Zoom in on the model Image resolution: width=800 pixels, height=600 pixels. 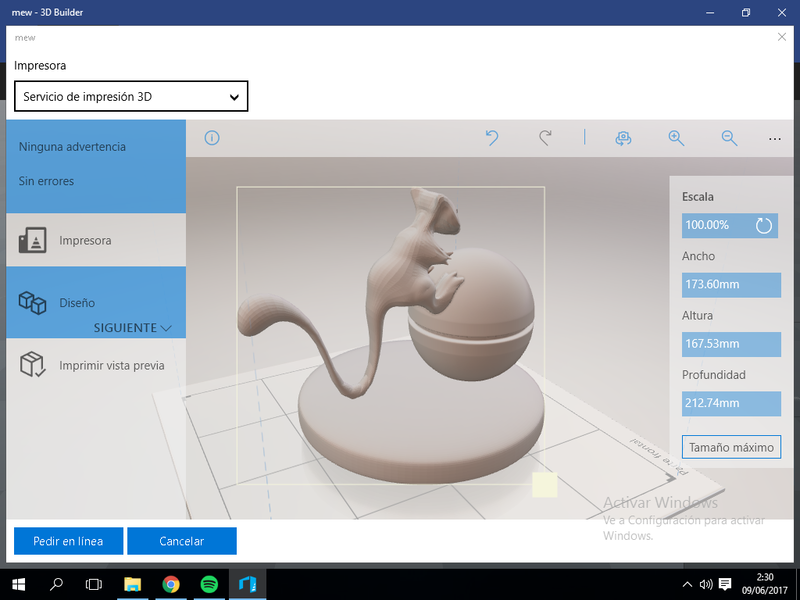[677, 138]
